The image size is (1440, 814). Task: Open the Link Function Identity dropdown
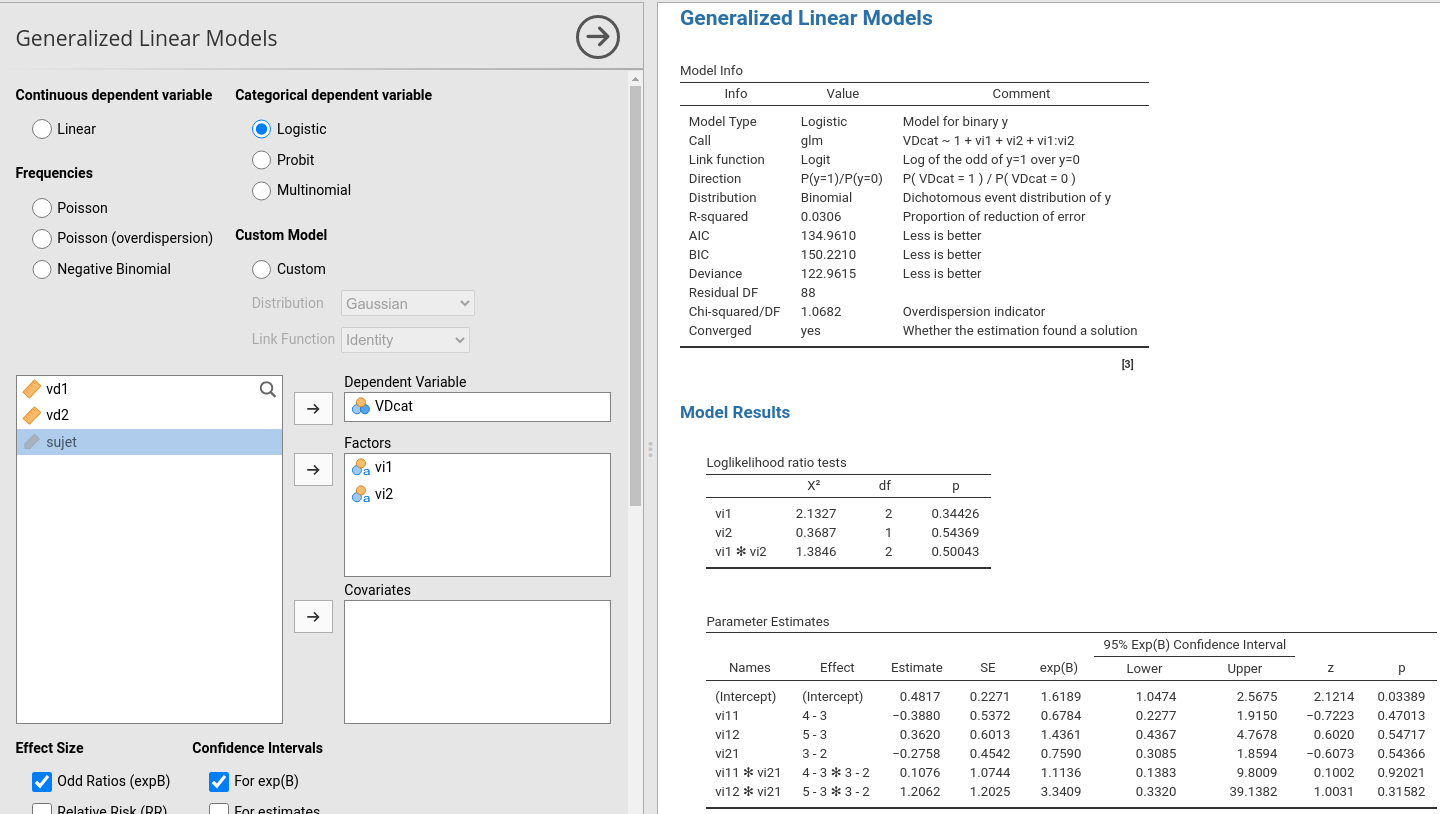(x=405, y=340)
